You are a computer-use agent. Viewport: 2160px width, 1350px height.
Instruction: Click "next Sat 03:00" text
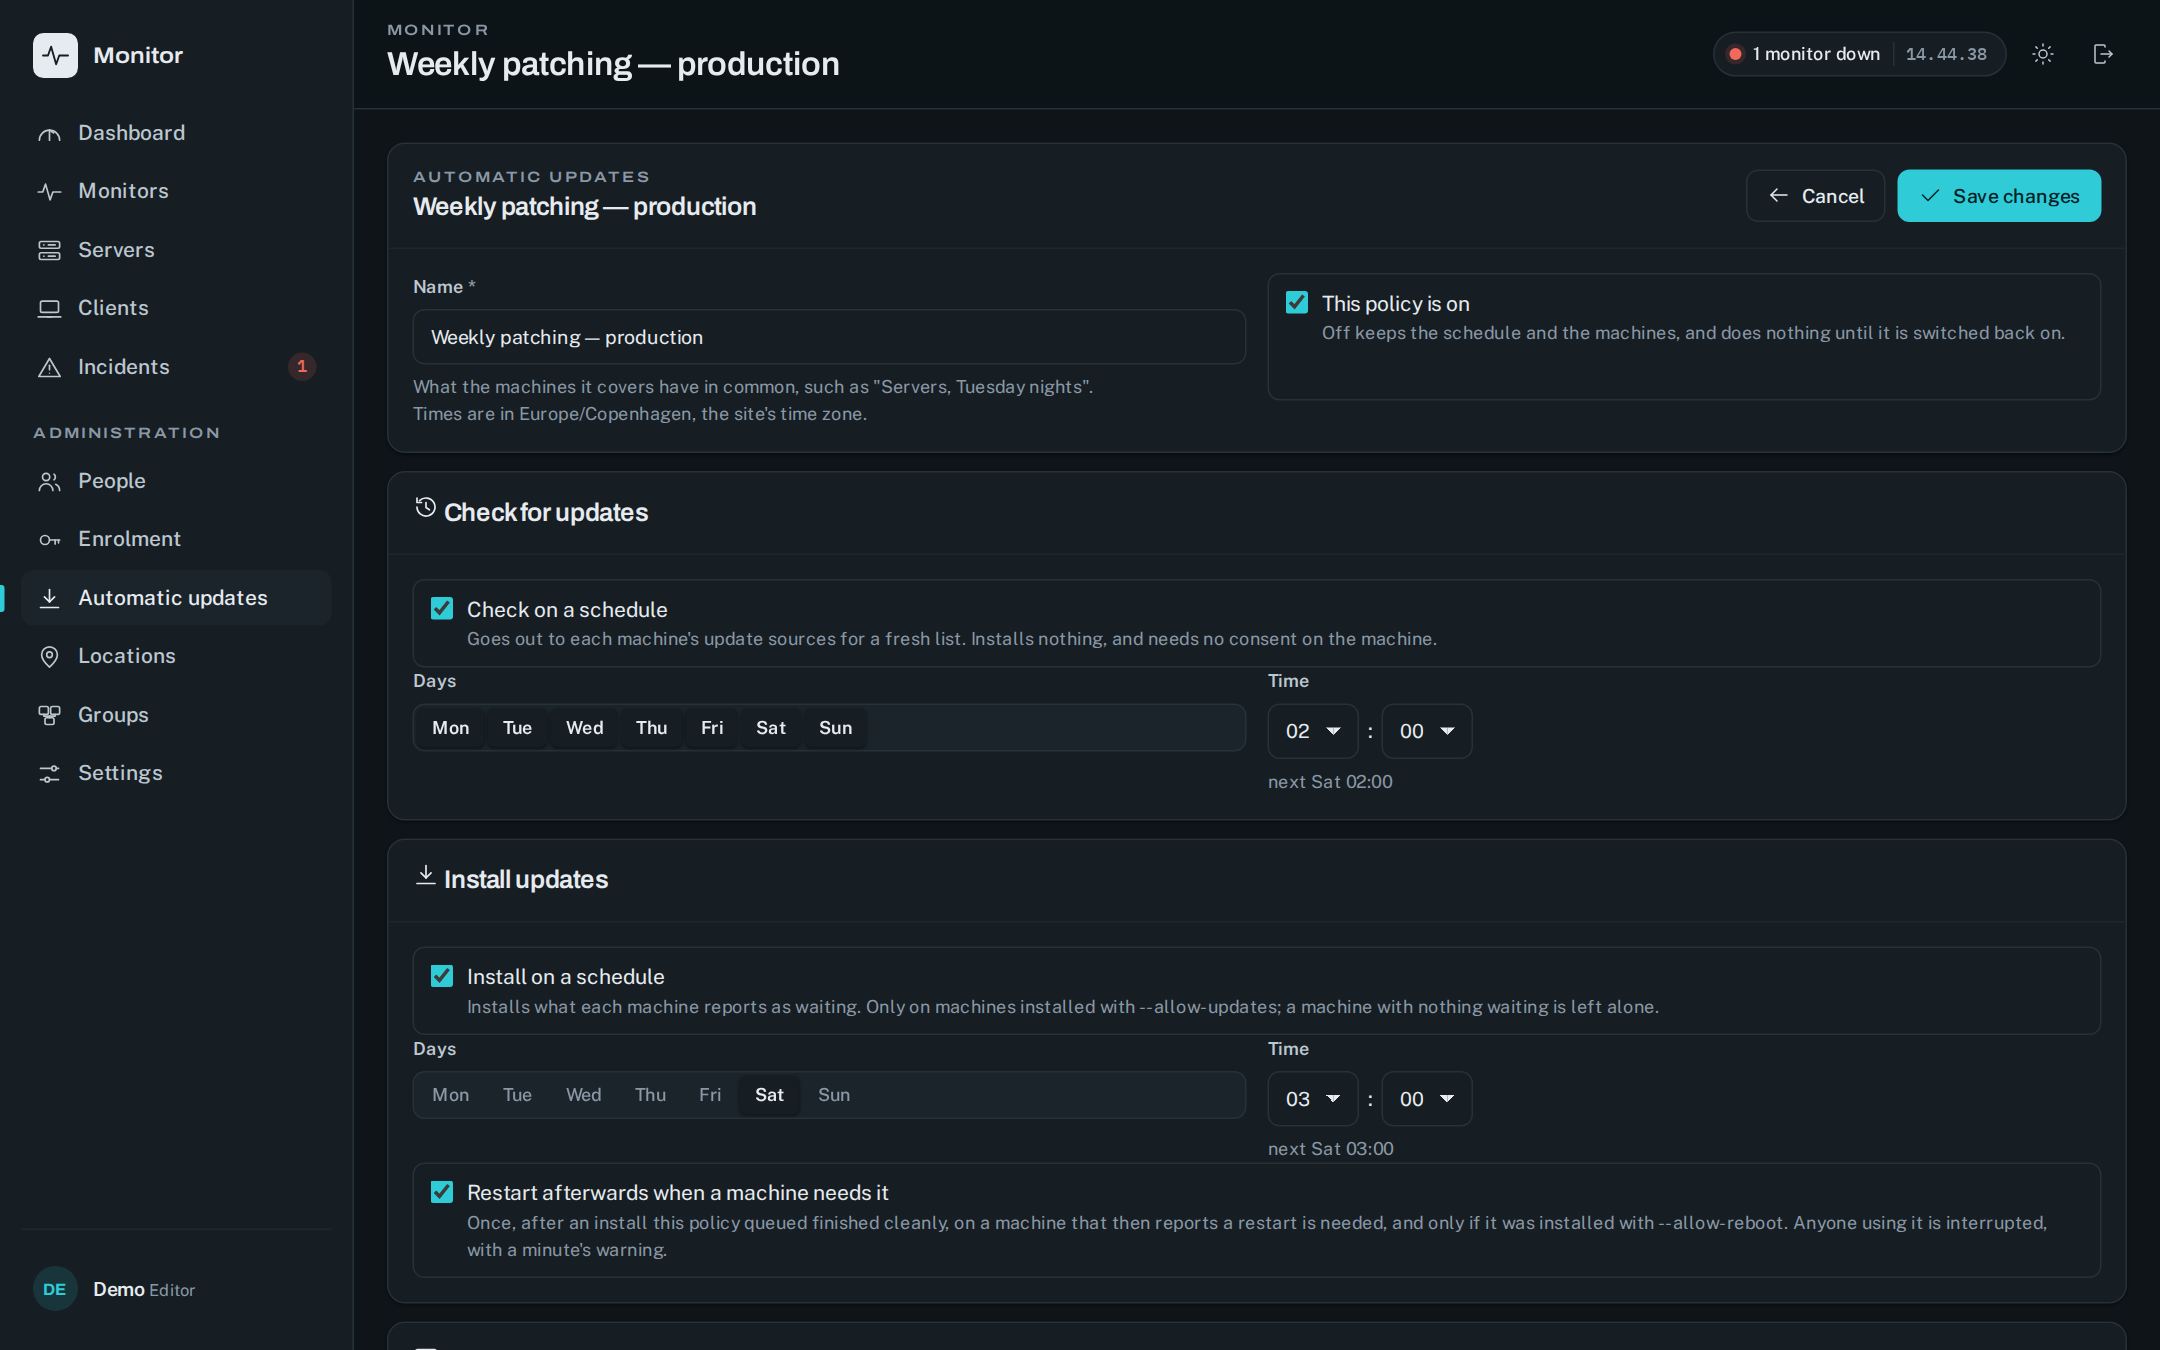coord(1330,1149)
